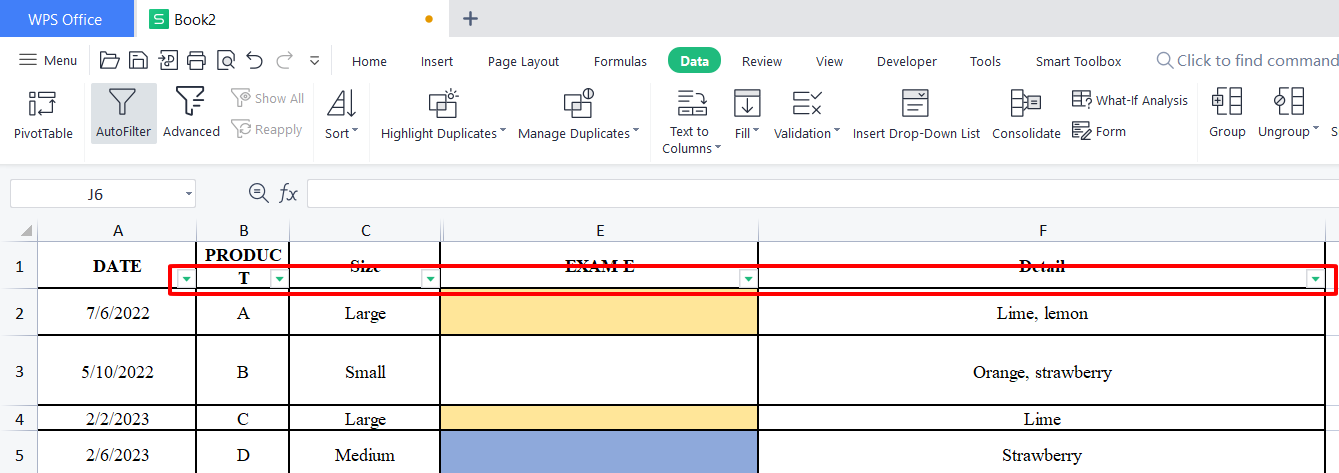Toggle the AutoFilter button
Screen dimensions: 1339x473
[124, 114]
